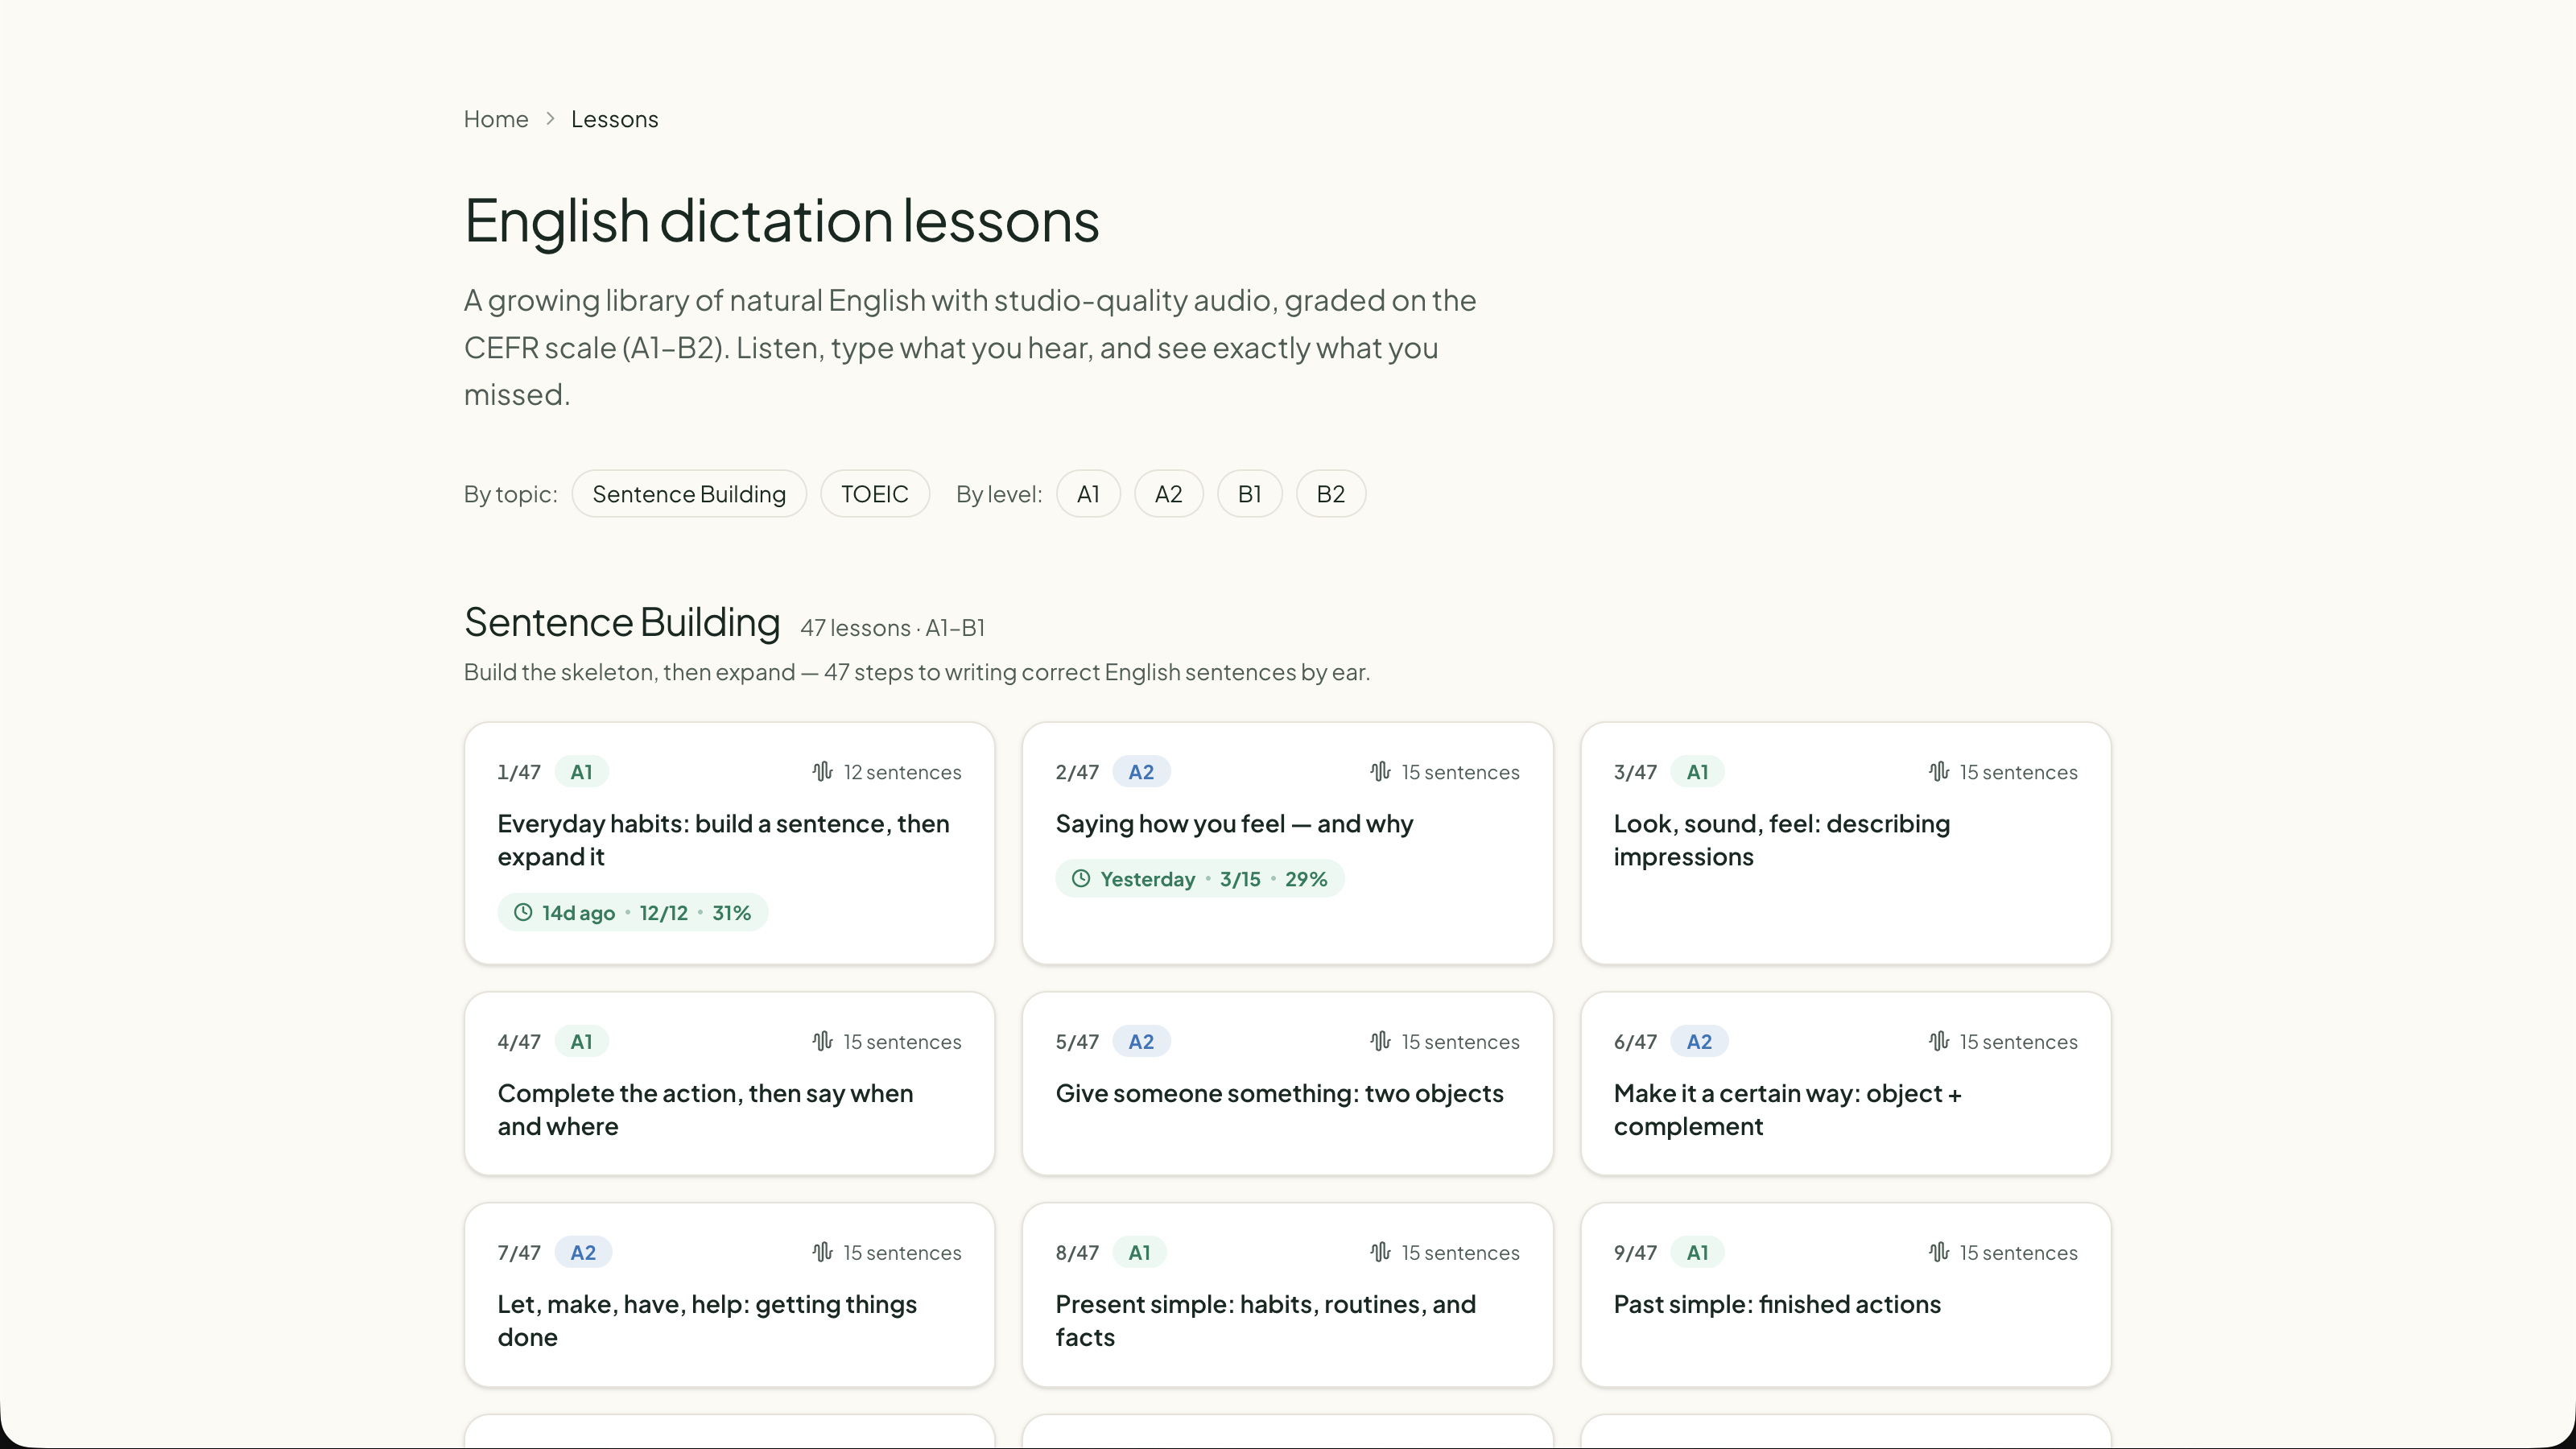The height and width of the screenshot is (1449, 2576).
Task: Click the waveform icon on lesson 2/47 card
Action: (1380, 771)
